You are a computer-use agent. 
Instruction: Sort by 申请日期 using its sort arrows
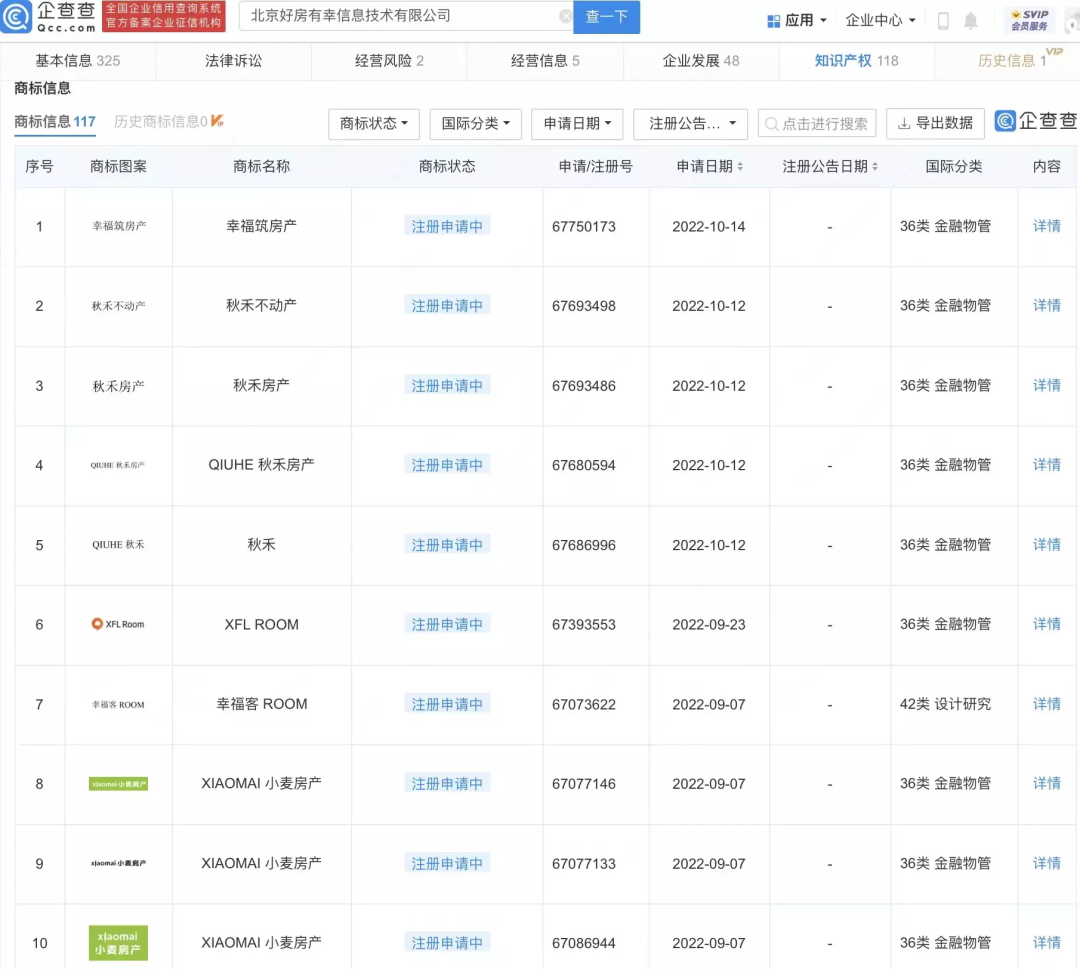[739, 167]
